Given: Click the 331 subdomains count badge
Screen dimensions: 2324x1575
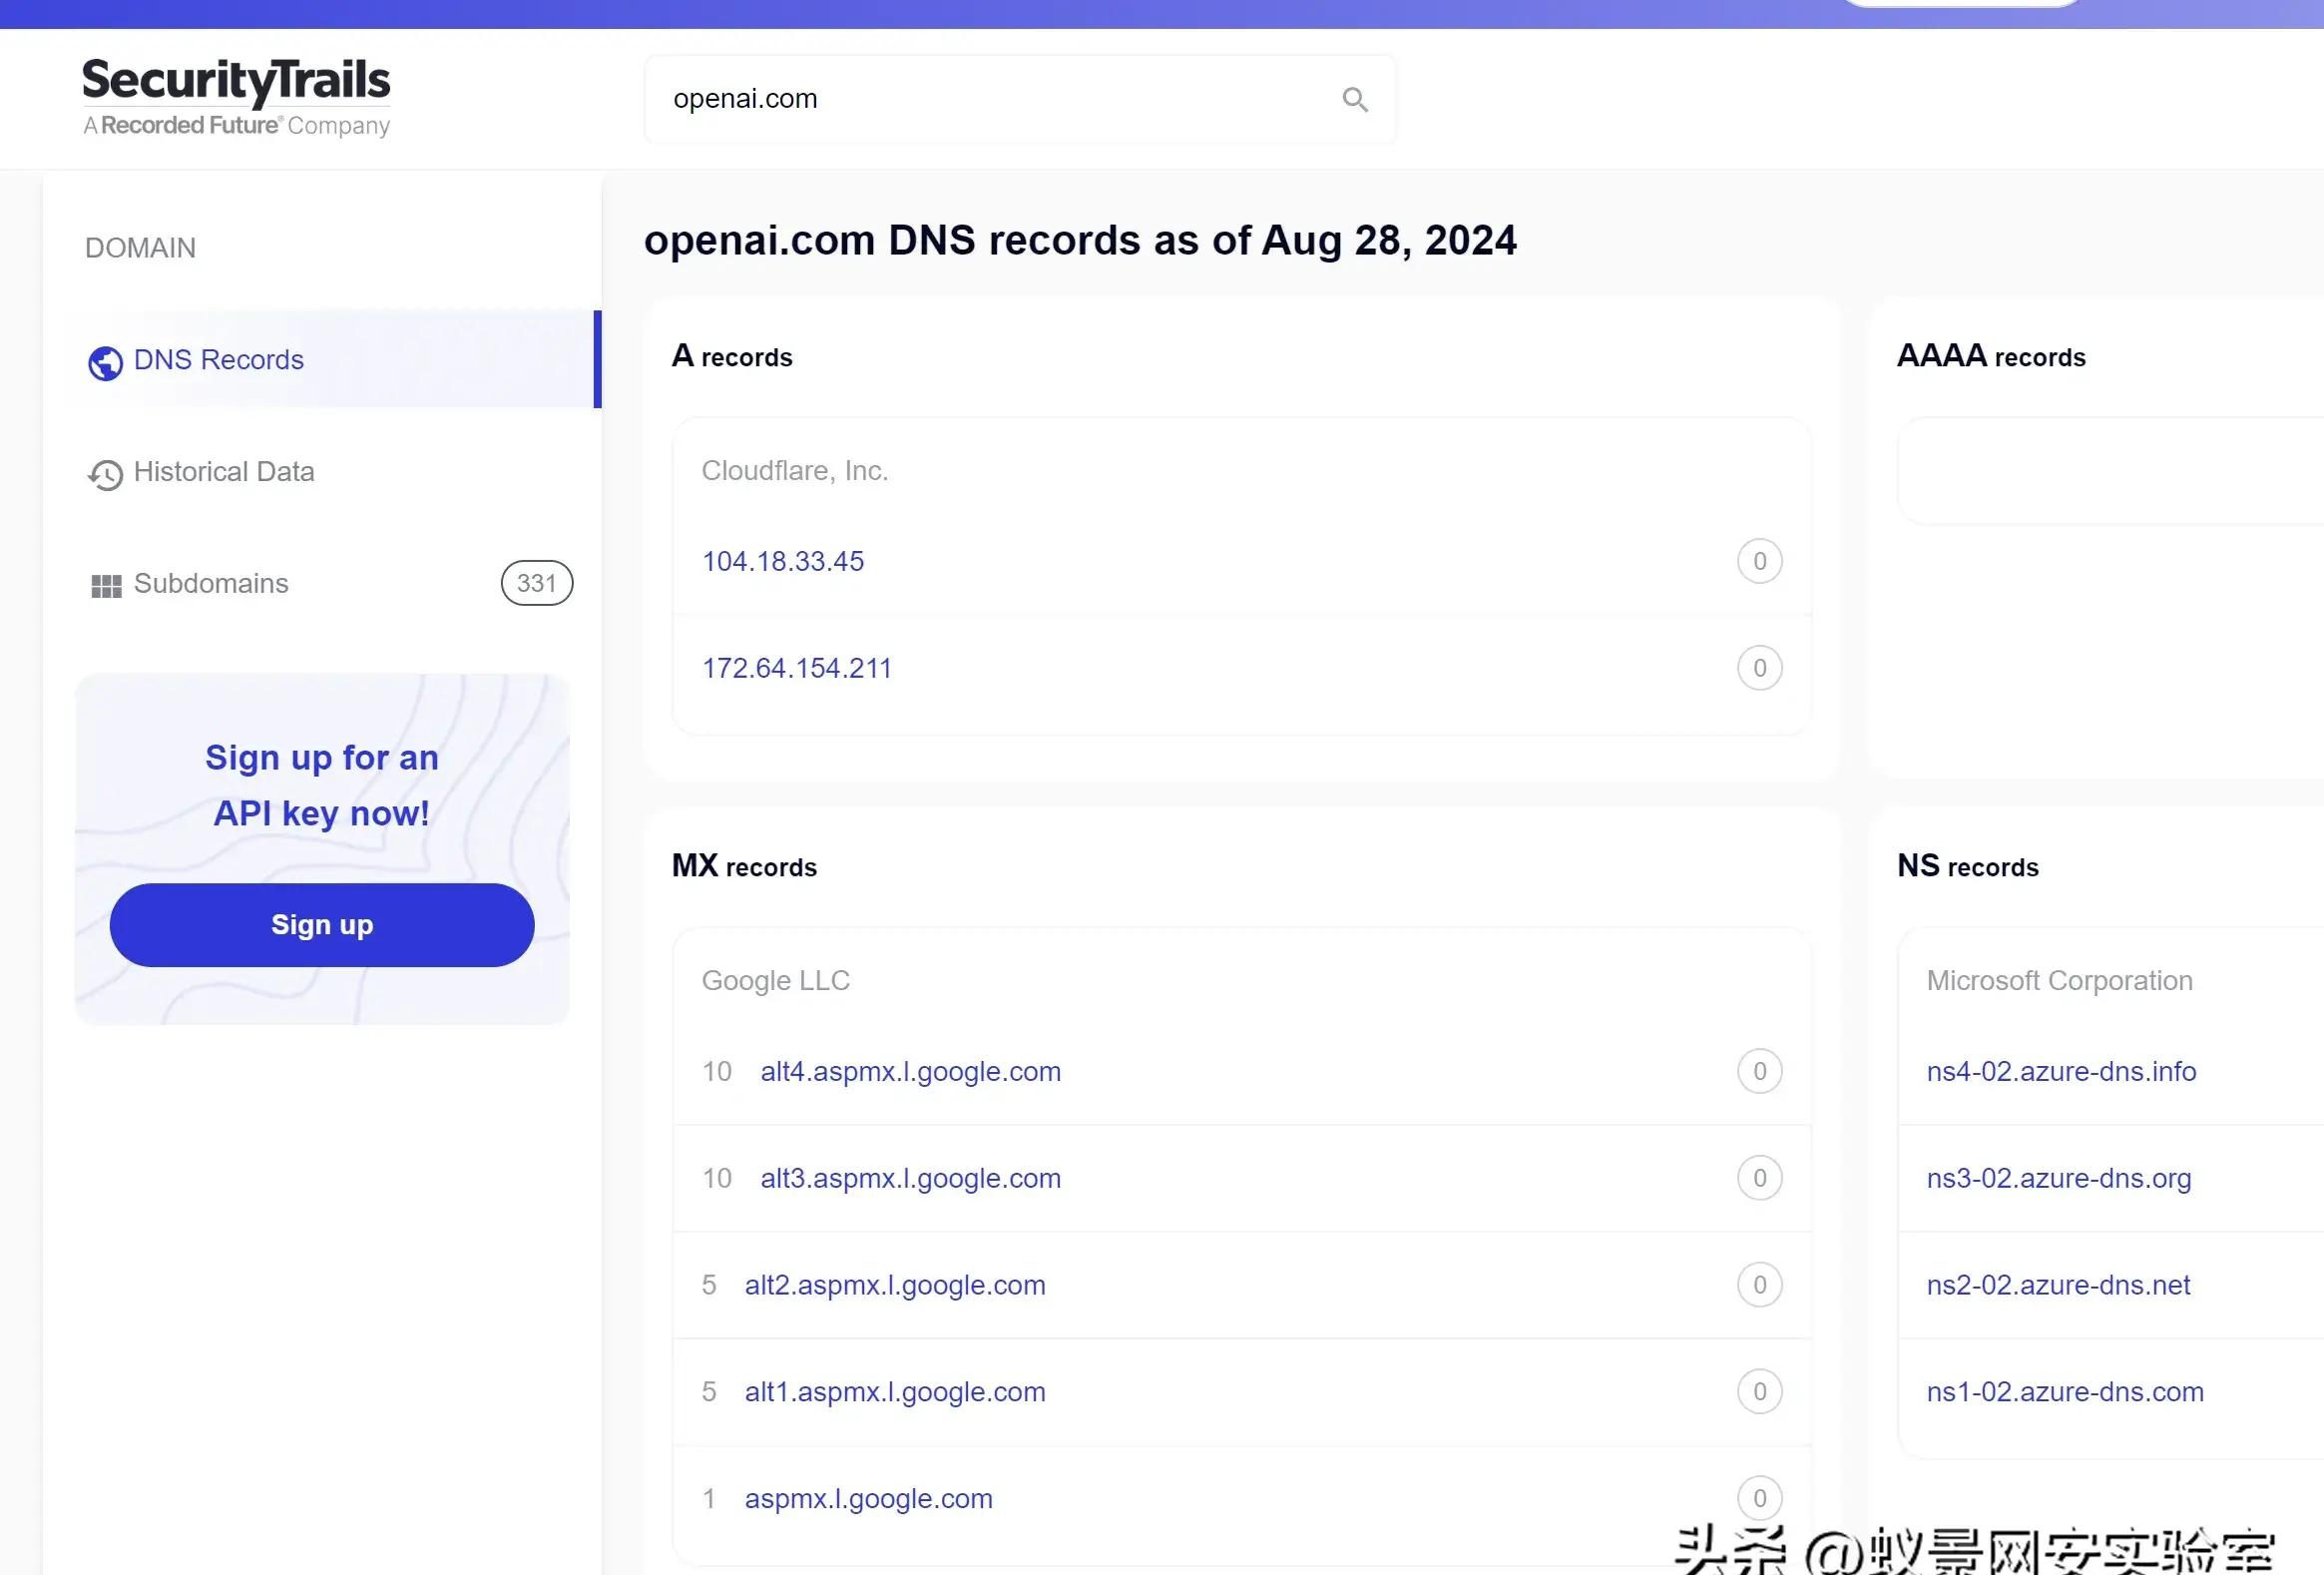Looking at the screenshot, I should 537,583.
